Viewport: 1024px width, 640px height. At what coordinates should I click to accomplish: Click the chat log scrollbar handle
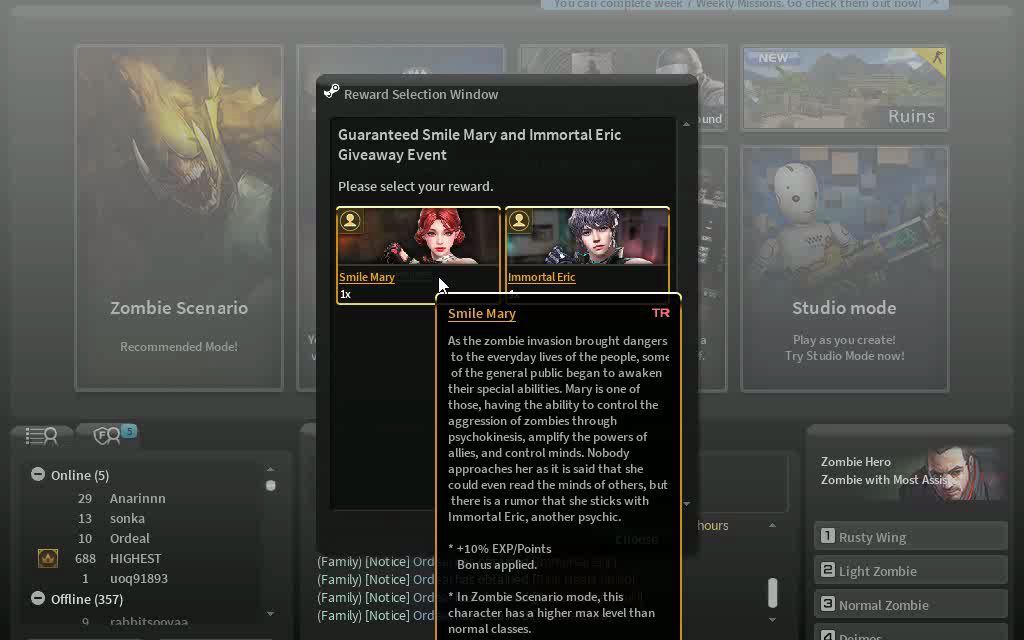click(x=773, y=592)
